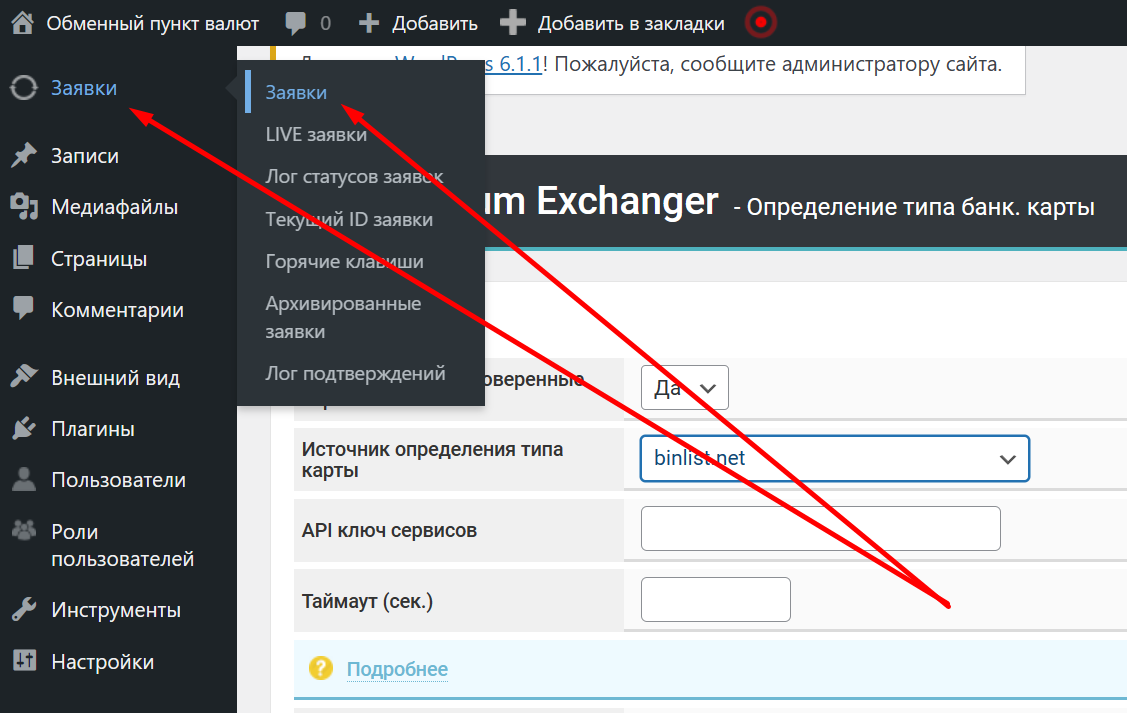Click the Плагины plug icon
The image size is (1127, 713).
pos(23,429)
